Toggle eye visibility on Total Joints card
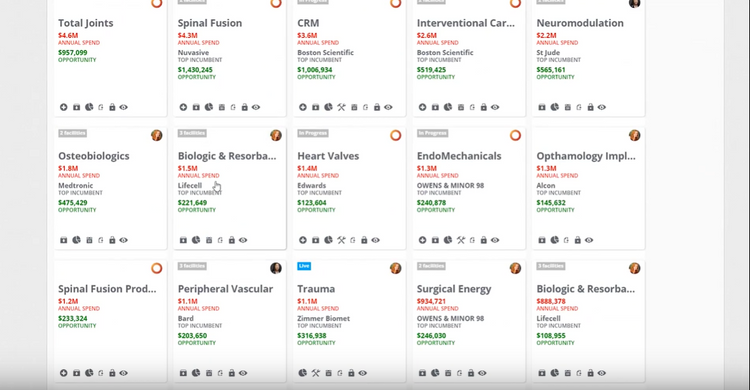 click(x=123, y=107)
